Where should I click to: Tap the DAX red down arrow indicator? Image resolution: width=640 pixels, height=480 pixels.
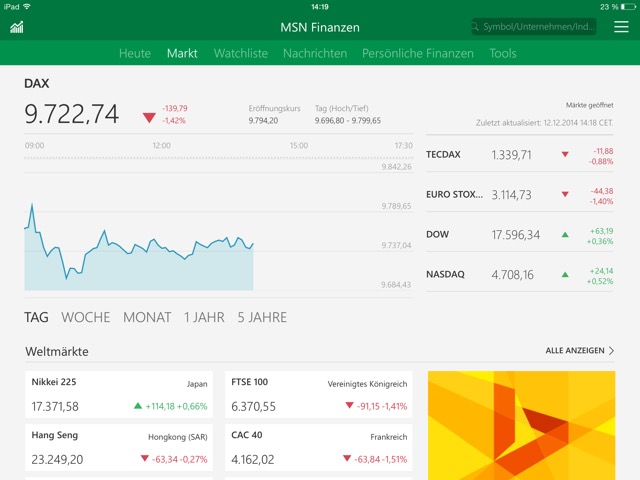149,117
